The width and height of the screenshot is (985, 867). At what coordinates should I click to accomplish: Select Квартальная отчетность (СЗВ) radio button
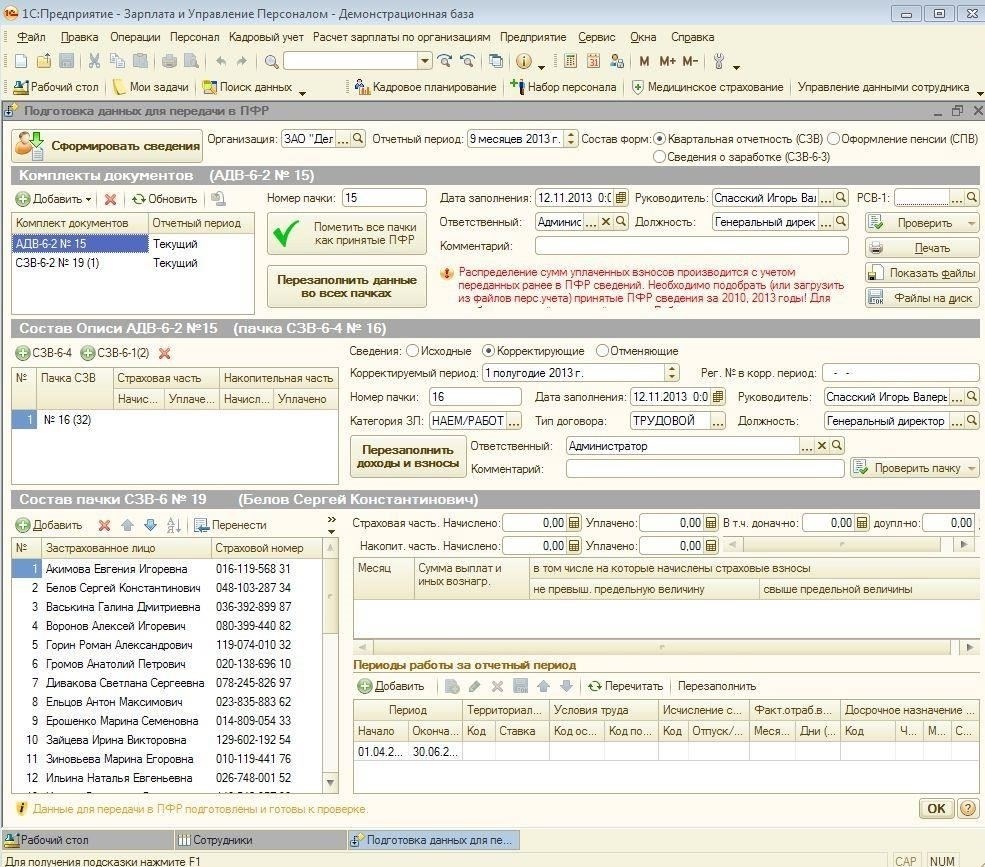(x=660, y=139)
